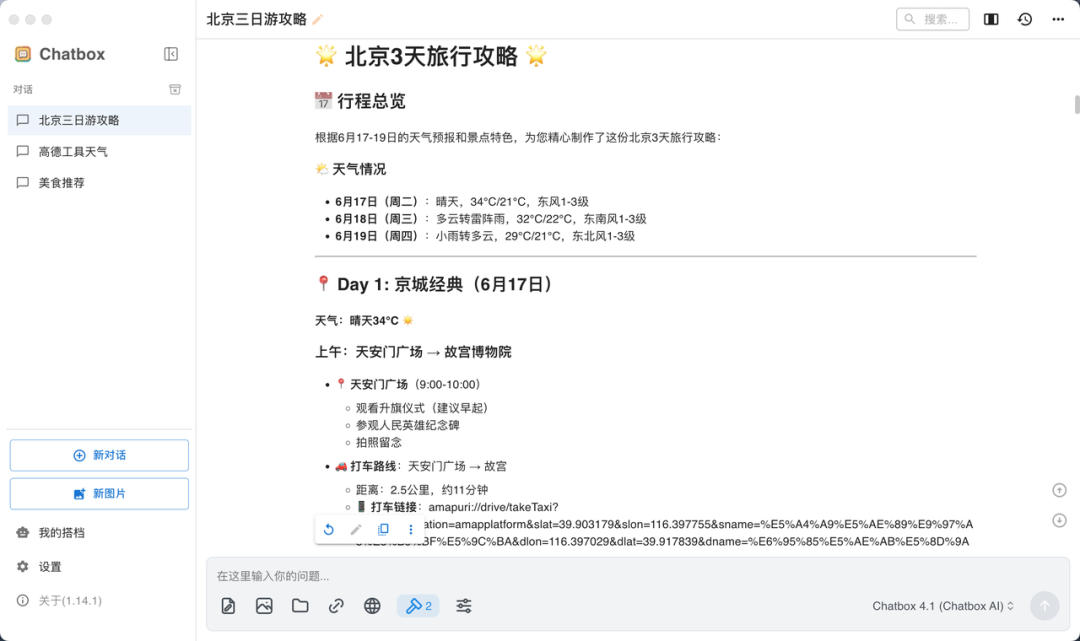1080x641 pixels.
Task: Open the image attachment icon in input bar
Action: (x=264, y=605)
